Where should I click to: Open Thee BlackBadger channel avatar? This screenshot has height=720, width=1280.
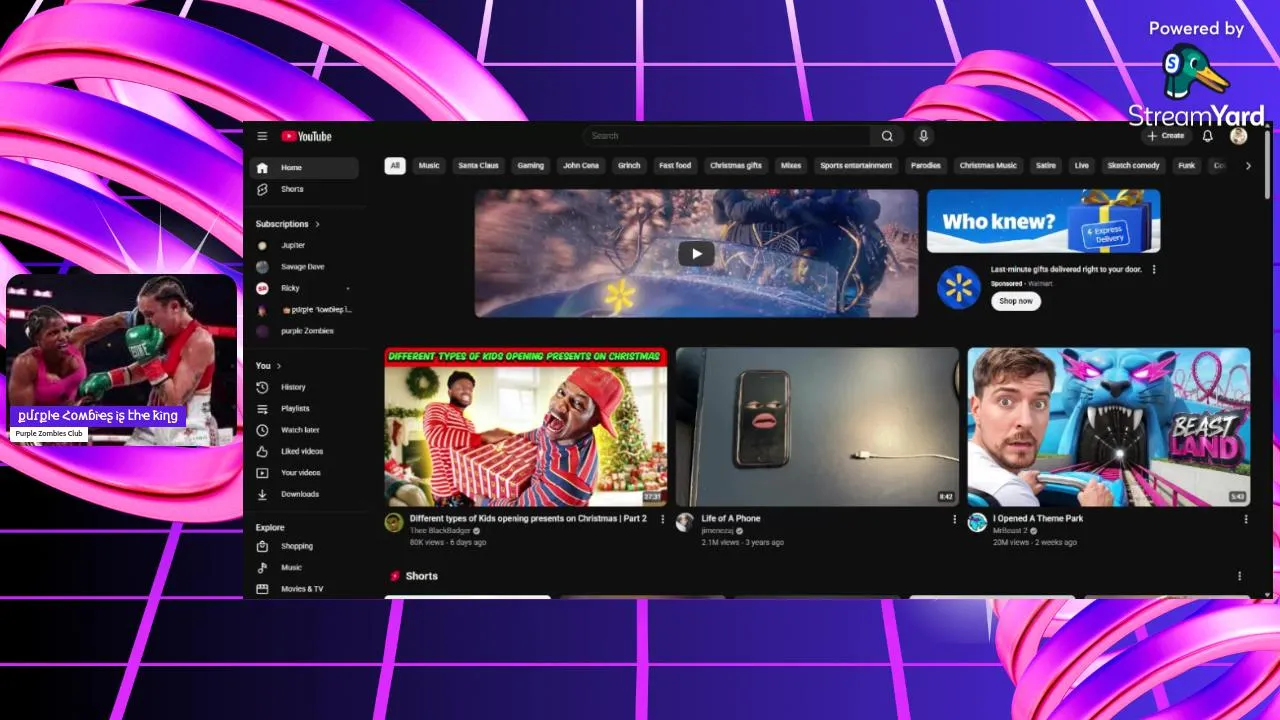tap(394, 522)
